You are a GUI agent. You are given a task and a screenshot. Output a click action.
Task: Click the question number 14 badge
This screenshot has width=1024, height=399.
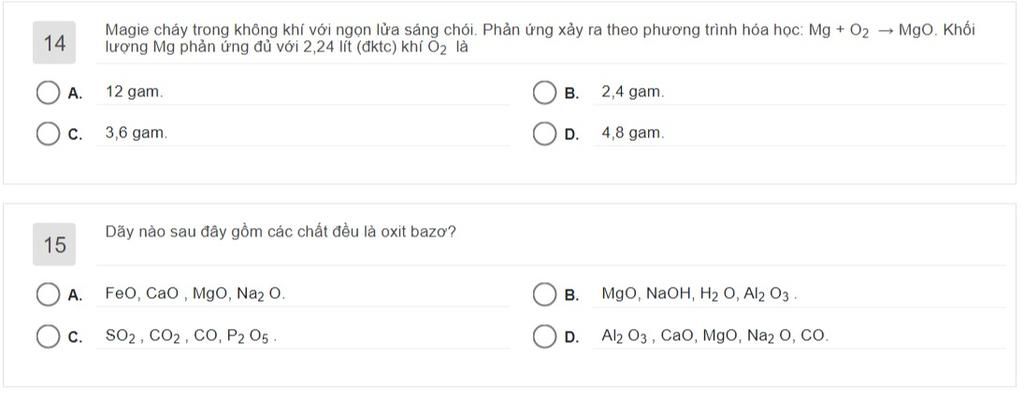click(54, 43)
